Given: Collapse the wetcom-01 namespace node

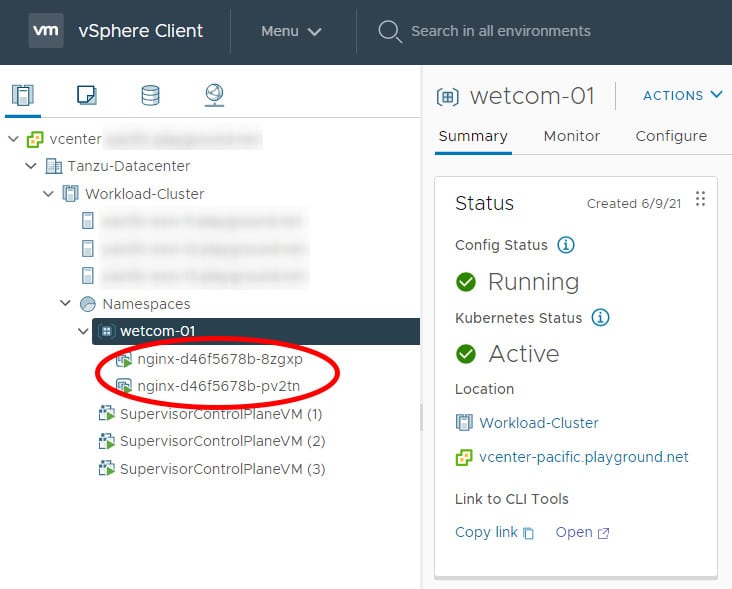Looking at the screenshot, I should [83, 331].
